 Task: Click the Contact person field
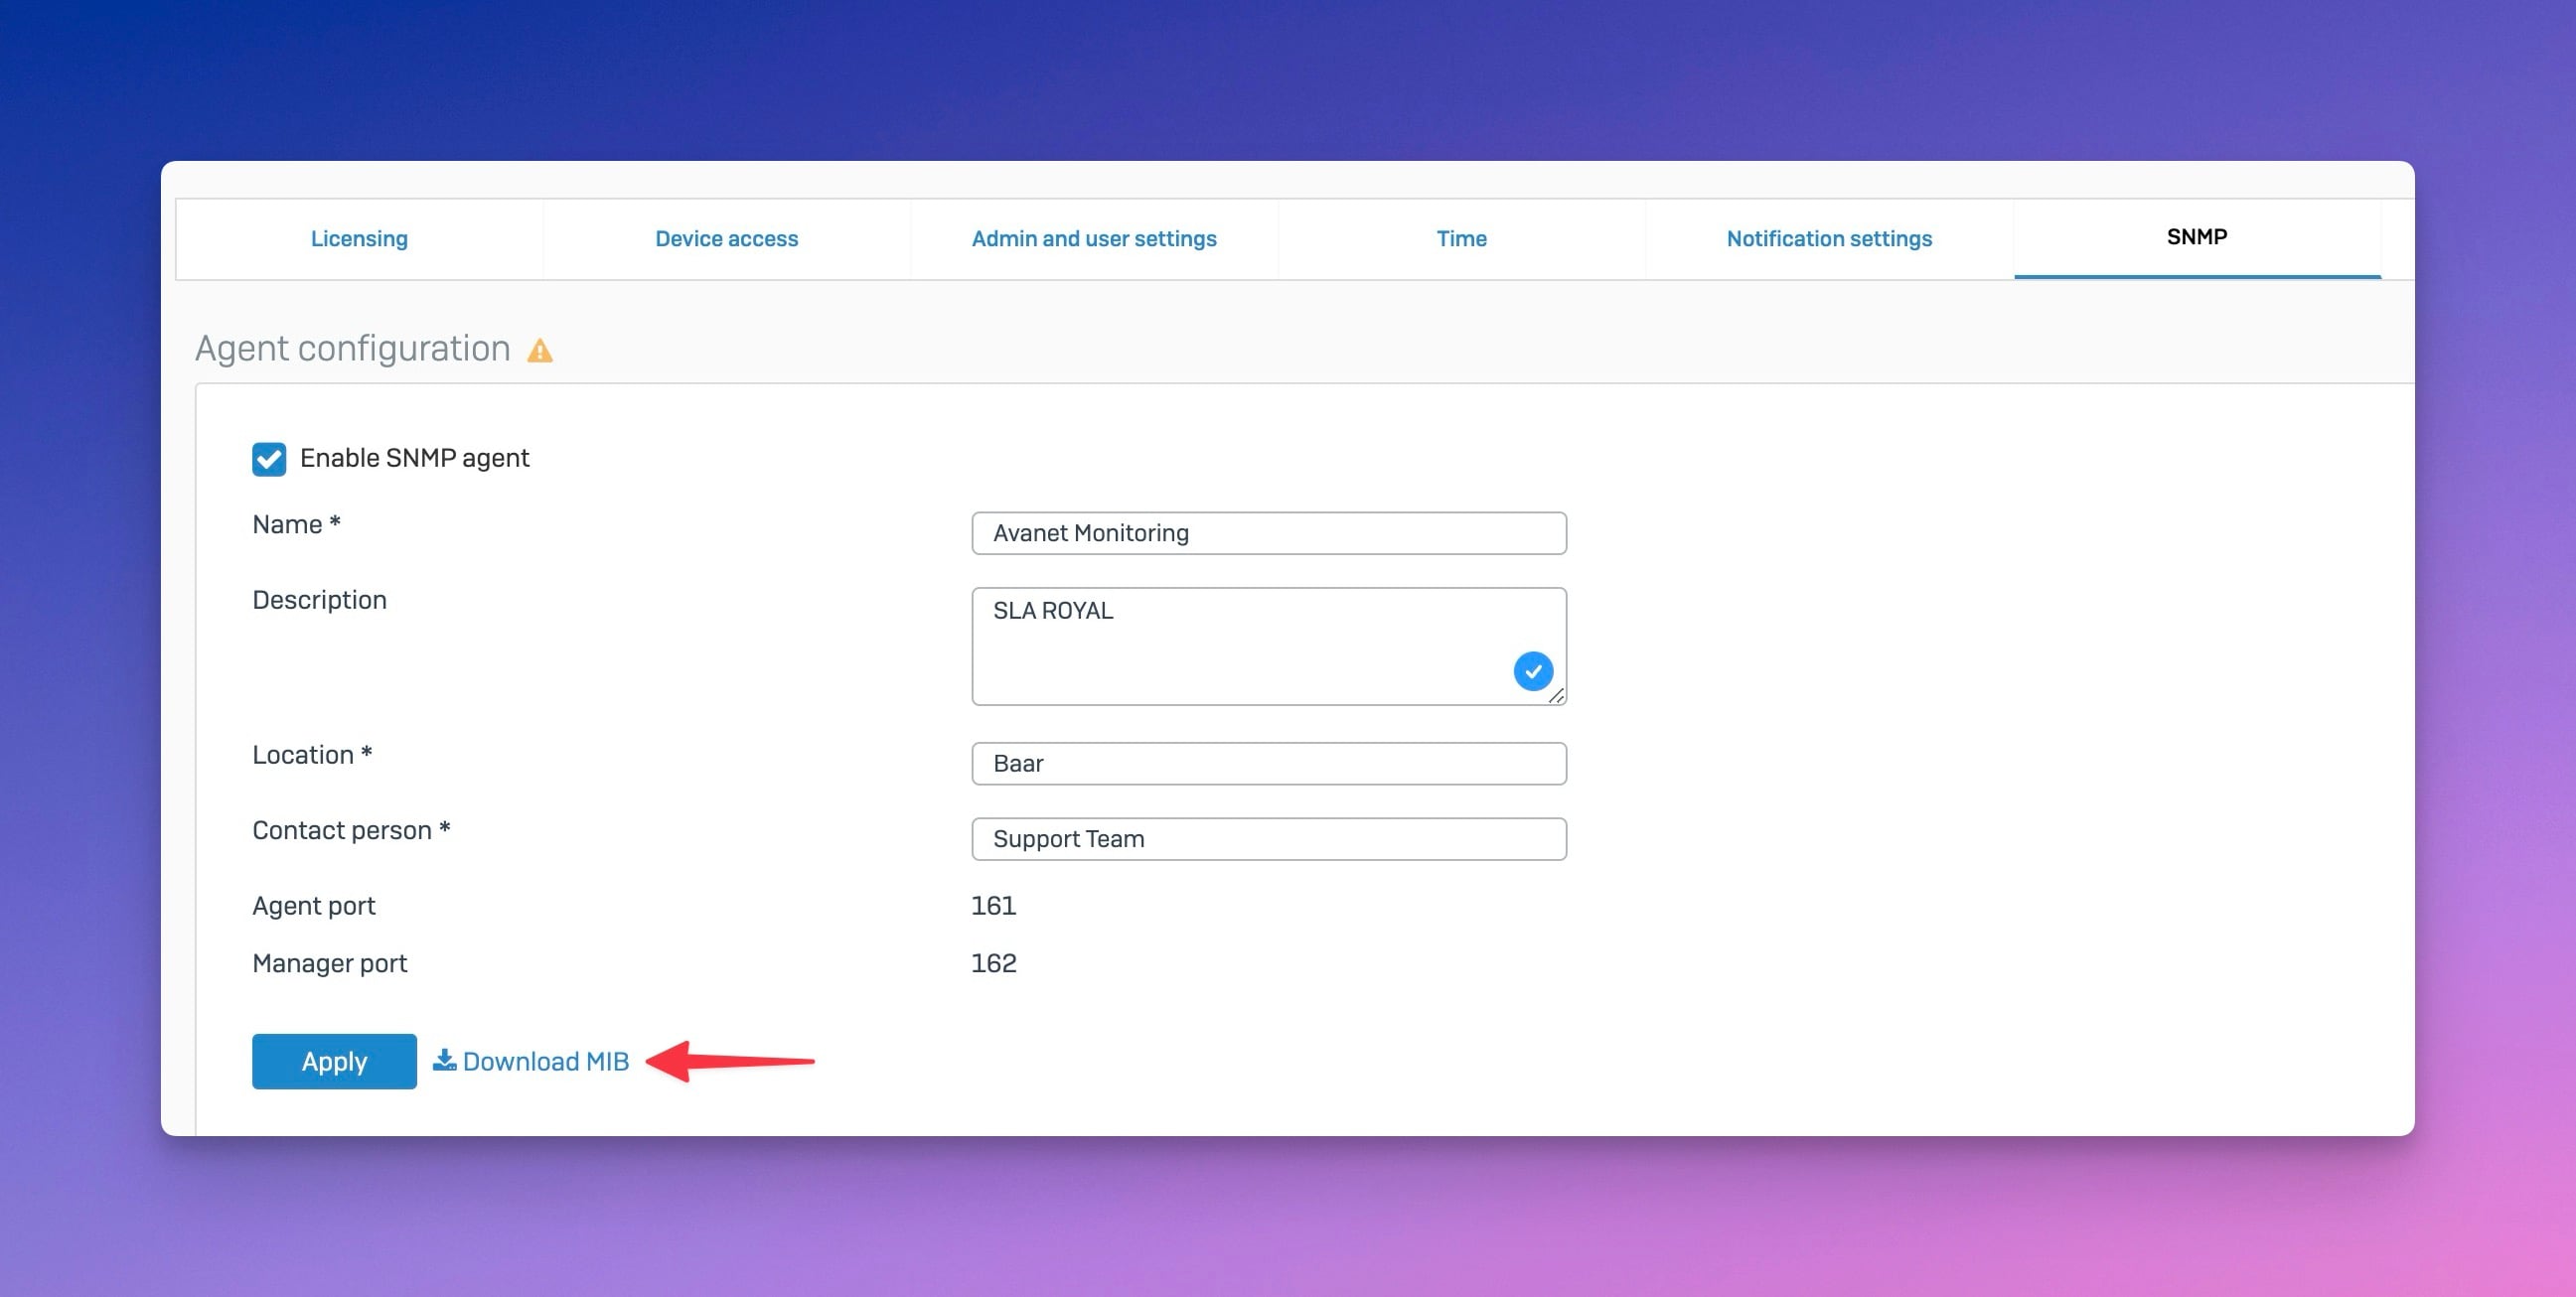(1268, 839)
